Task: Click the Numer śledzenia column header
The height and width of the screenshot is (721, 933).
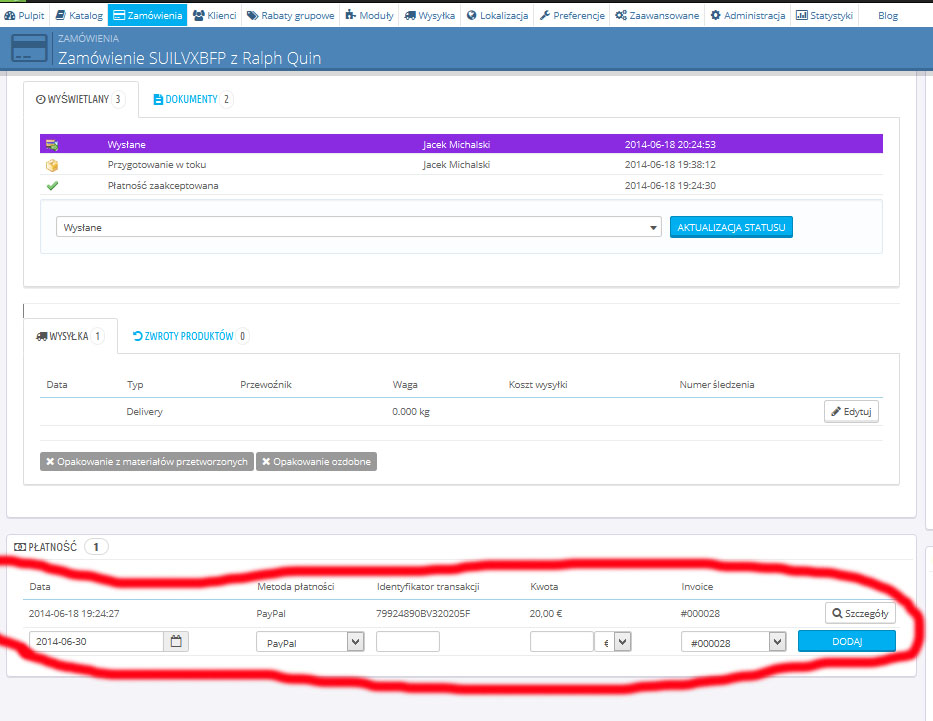Action: [x=717, y=385]
